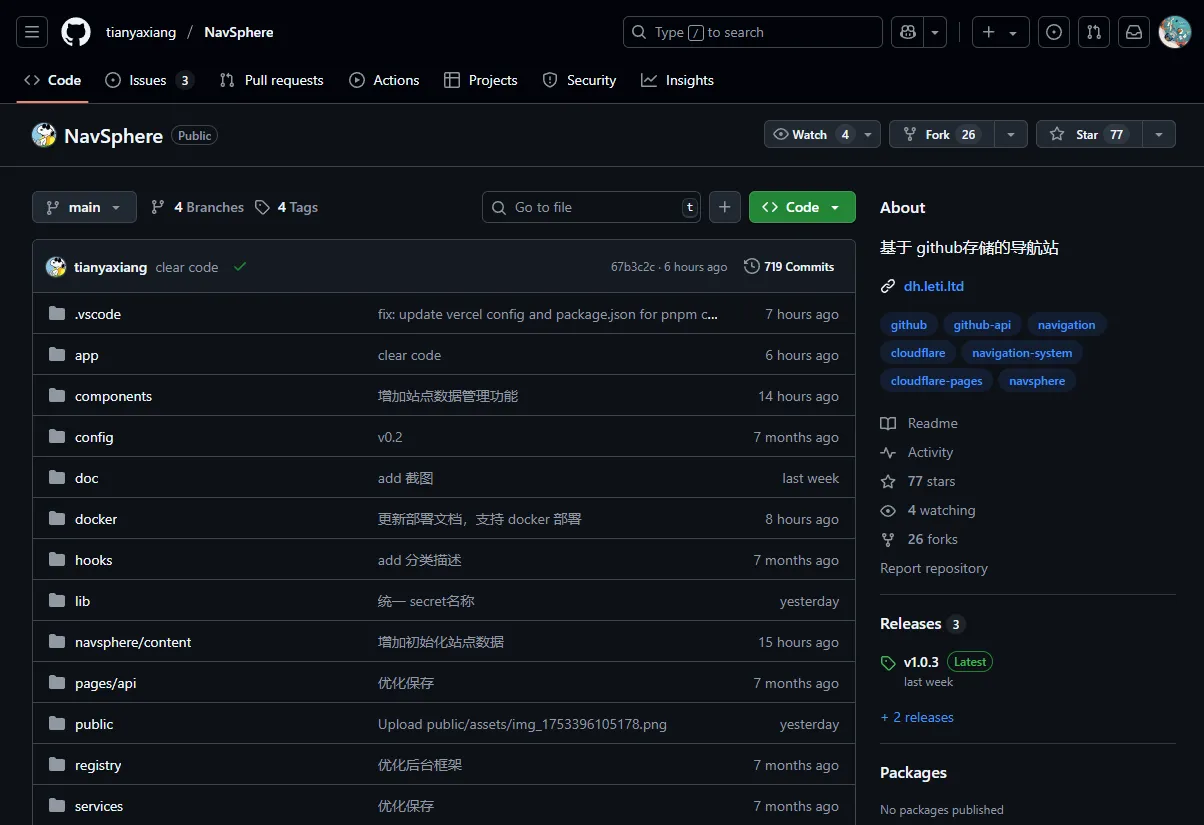This screenshot has height=825, width=1204.
Task: Open the dh.leti.ltd website link
Action: coord(934,286)
